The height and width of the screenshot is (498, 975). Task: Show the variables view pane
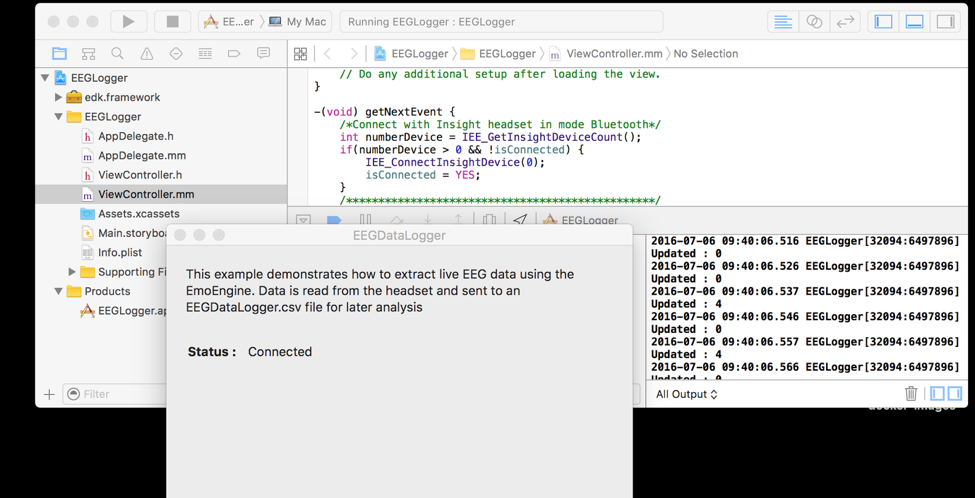click(x=939, y=394)
